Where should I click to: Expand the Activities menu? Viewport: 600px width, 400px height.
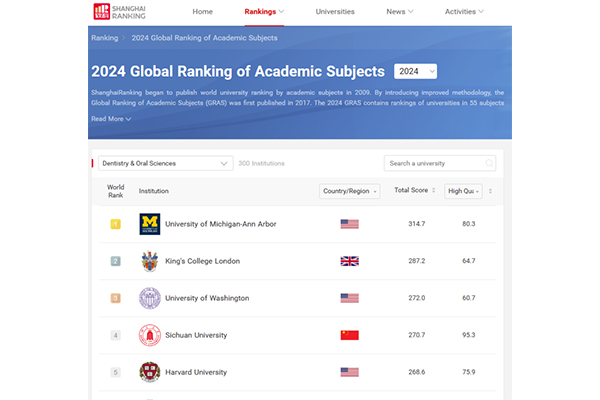pyautogui.click(x=464, y=11)
